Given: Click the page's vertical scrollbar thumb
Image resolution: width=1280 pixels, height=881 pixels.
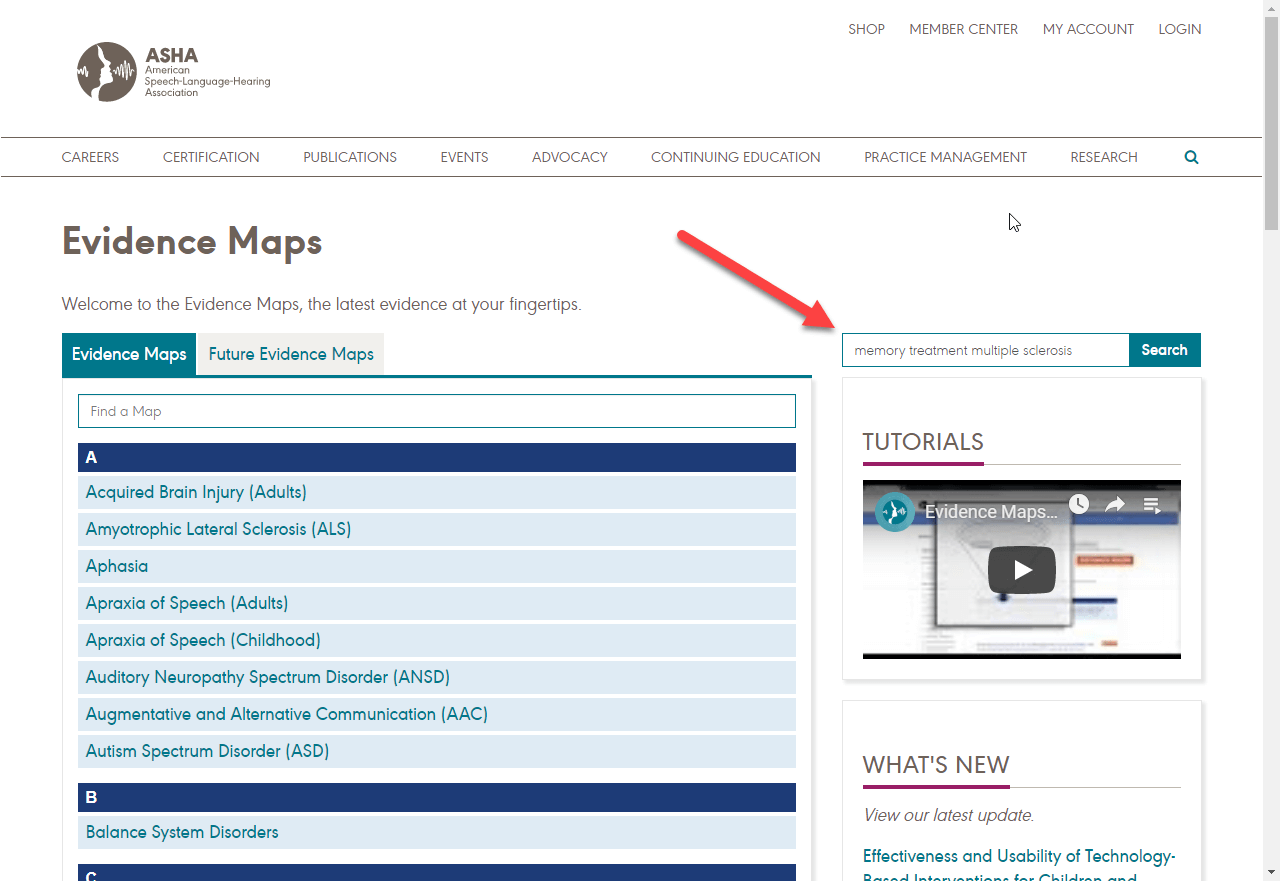Looking at the screenshot, I should click(1271, 120).
